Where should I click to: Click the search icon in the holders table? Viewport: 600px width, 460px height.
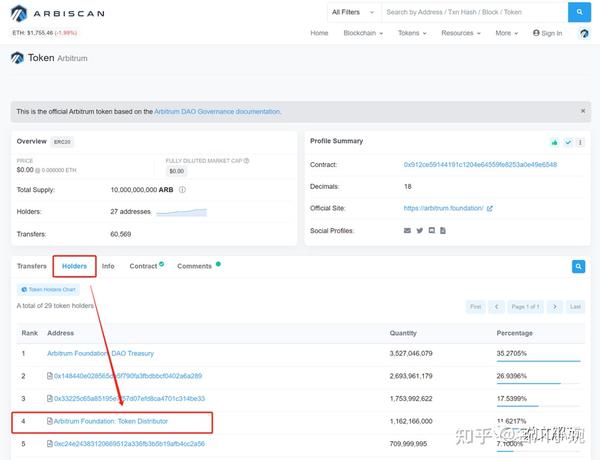[578, 266]
